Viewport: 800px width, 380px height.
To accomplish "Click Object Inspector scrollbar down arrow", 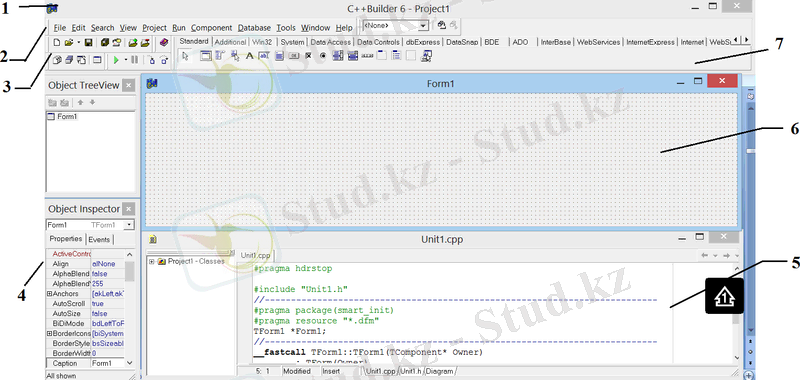I will click(x=129, y=363).
